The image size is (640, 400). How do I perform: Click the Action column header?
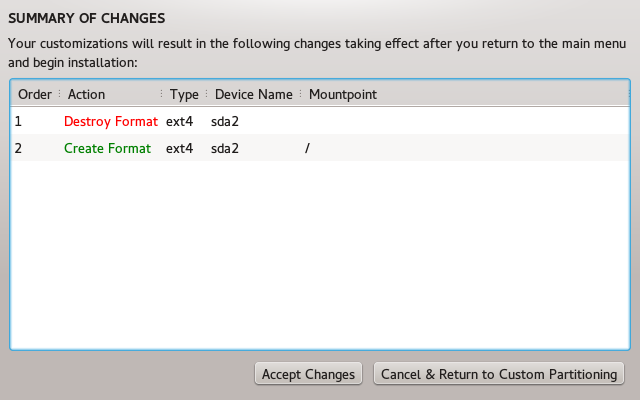[87, 95]
